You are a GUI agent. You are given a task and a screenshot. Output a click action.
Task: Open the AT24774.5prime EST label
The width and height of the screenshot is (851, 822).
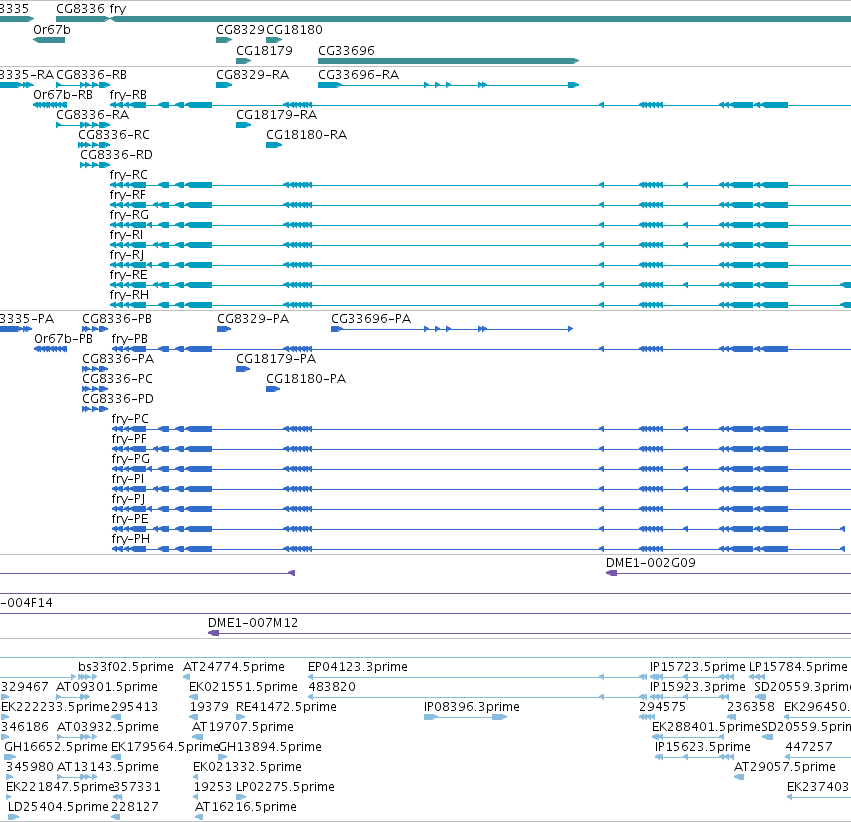coord(234,667)
